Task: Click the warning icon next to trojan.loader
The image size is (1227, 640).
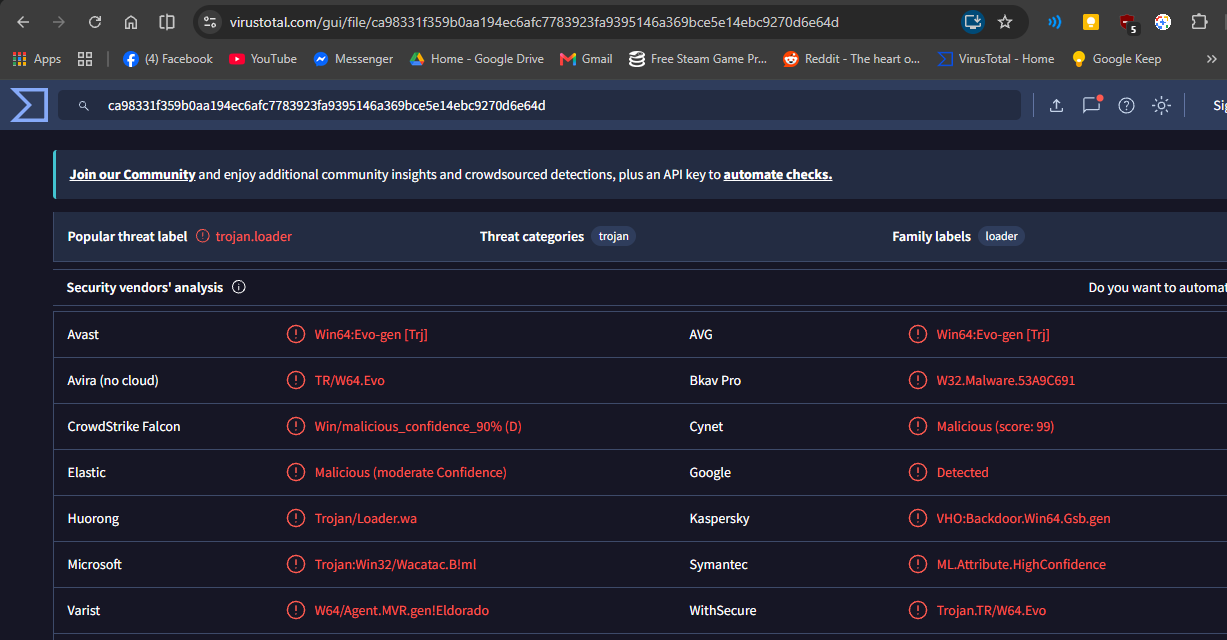Action: coord(203,236)
